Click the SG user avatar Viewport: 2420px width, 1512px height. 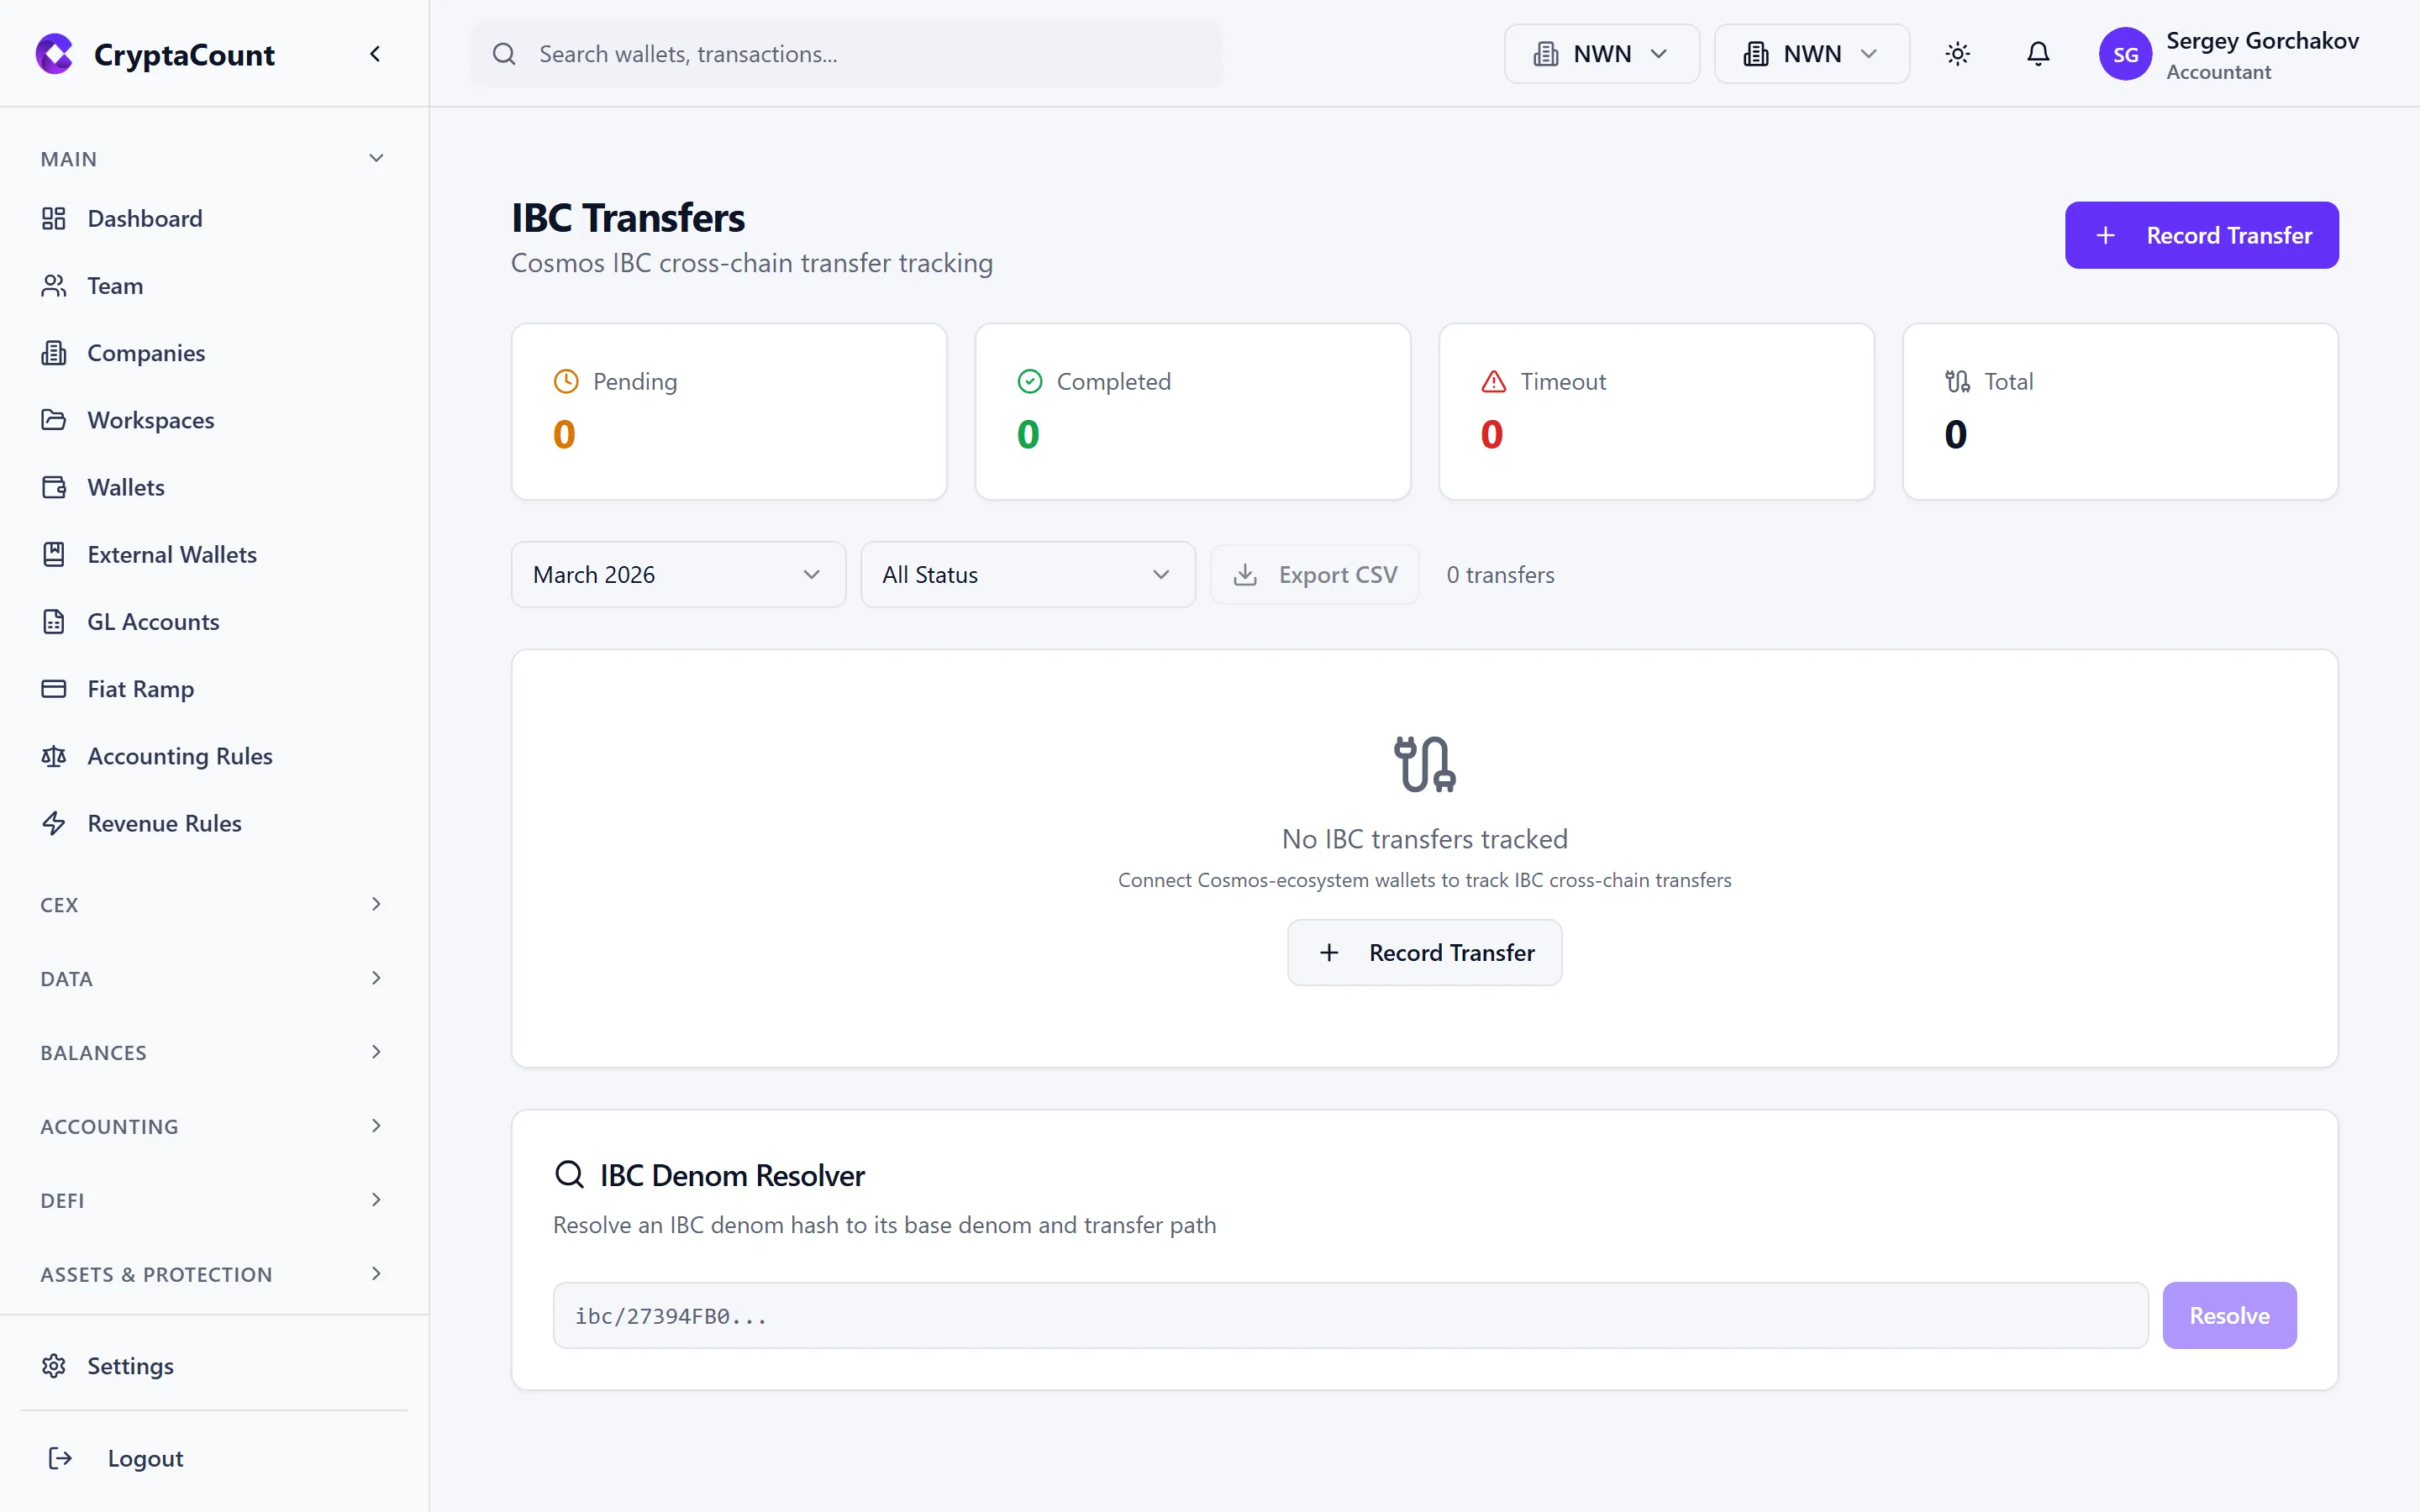2124,54
